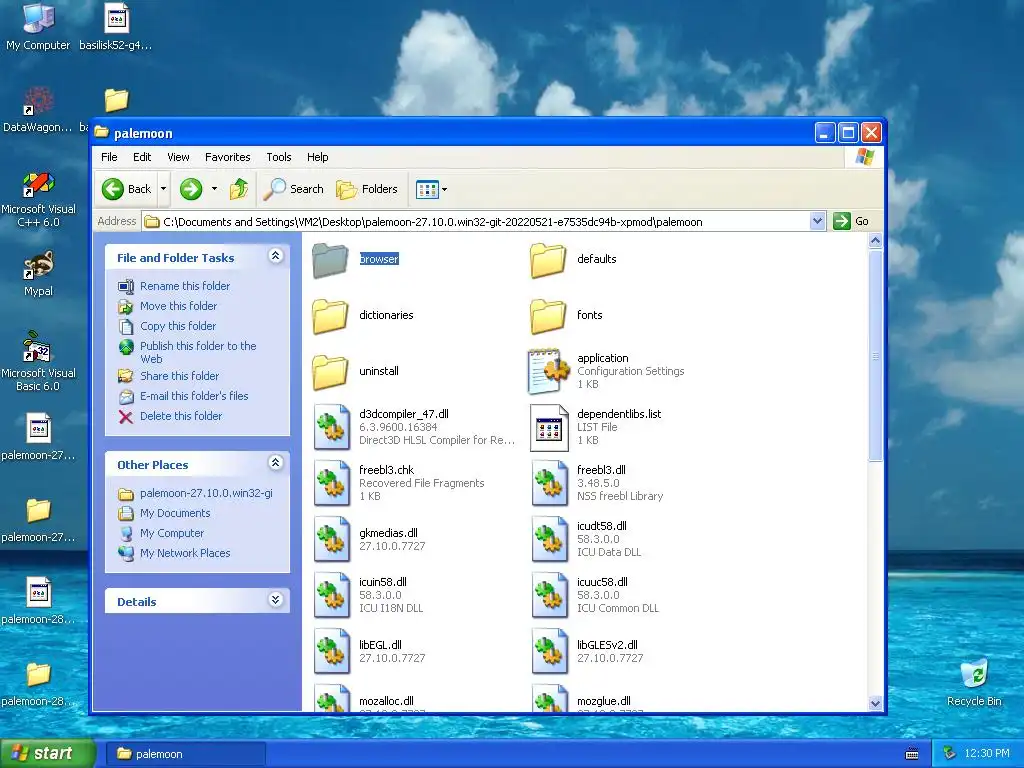Open the Back history dropdown arrow
The height and width of the screenshot is (768, 1024).
[163, 189]
